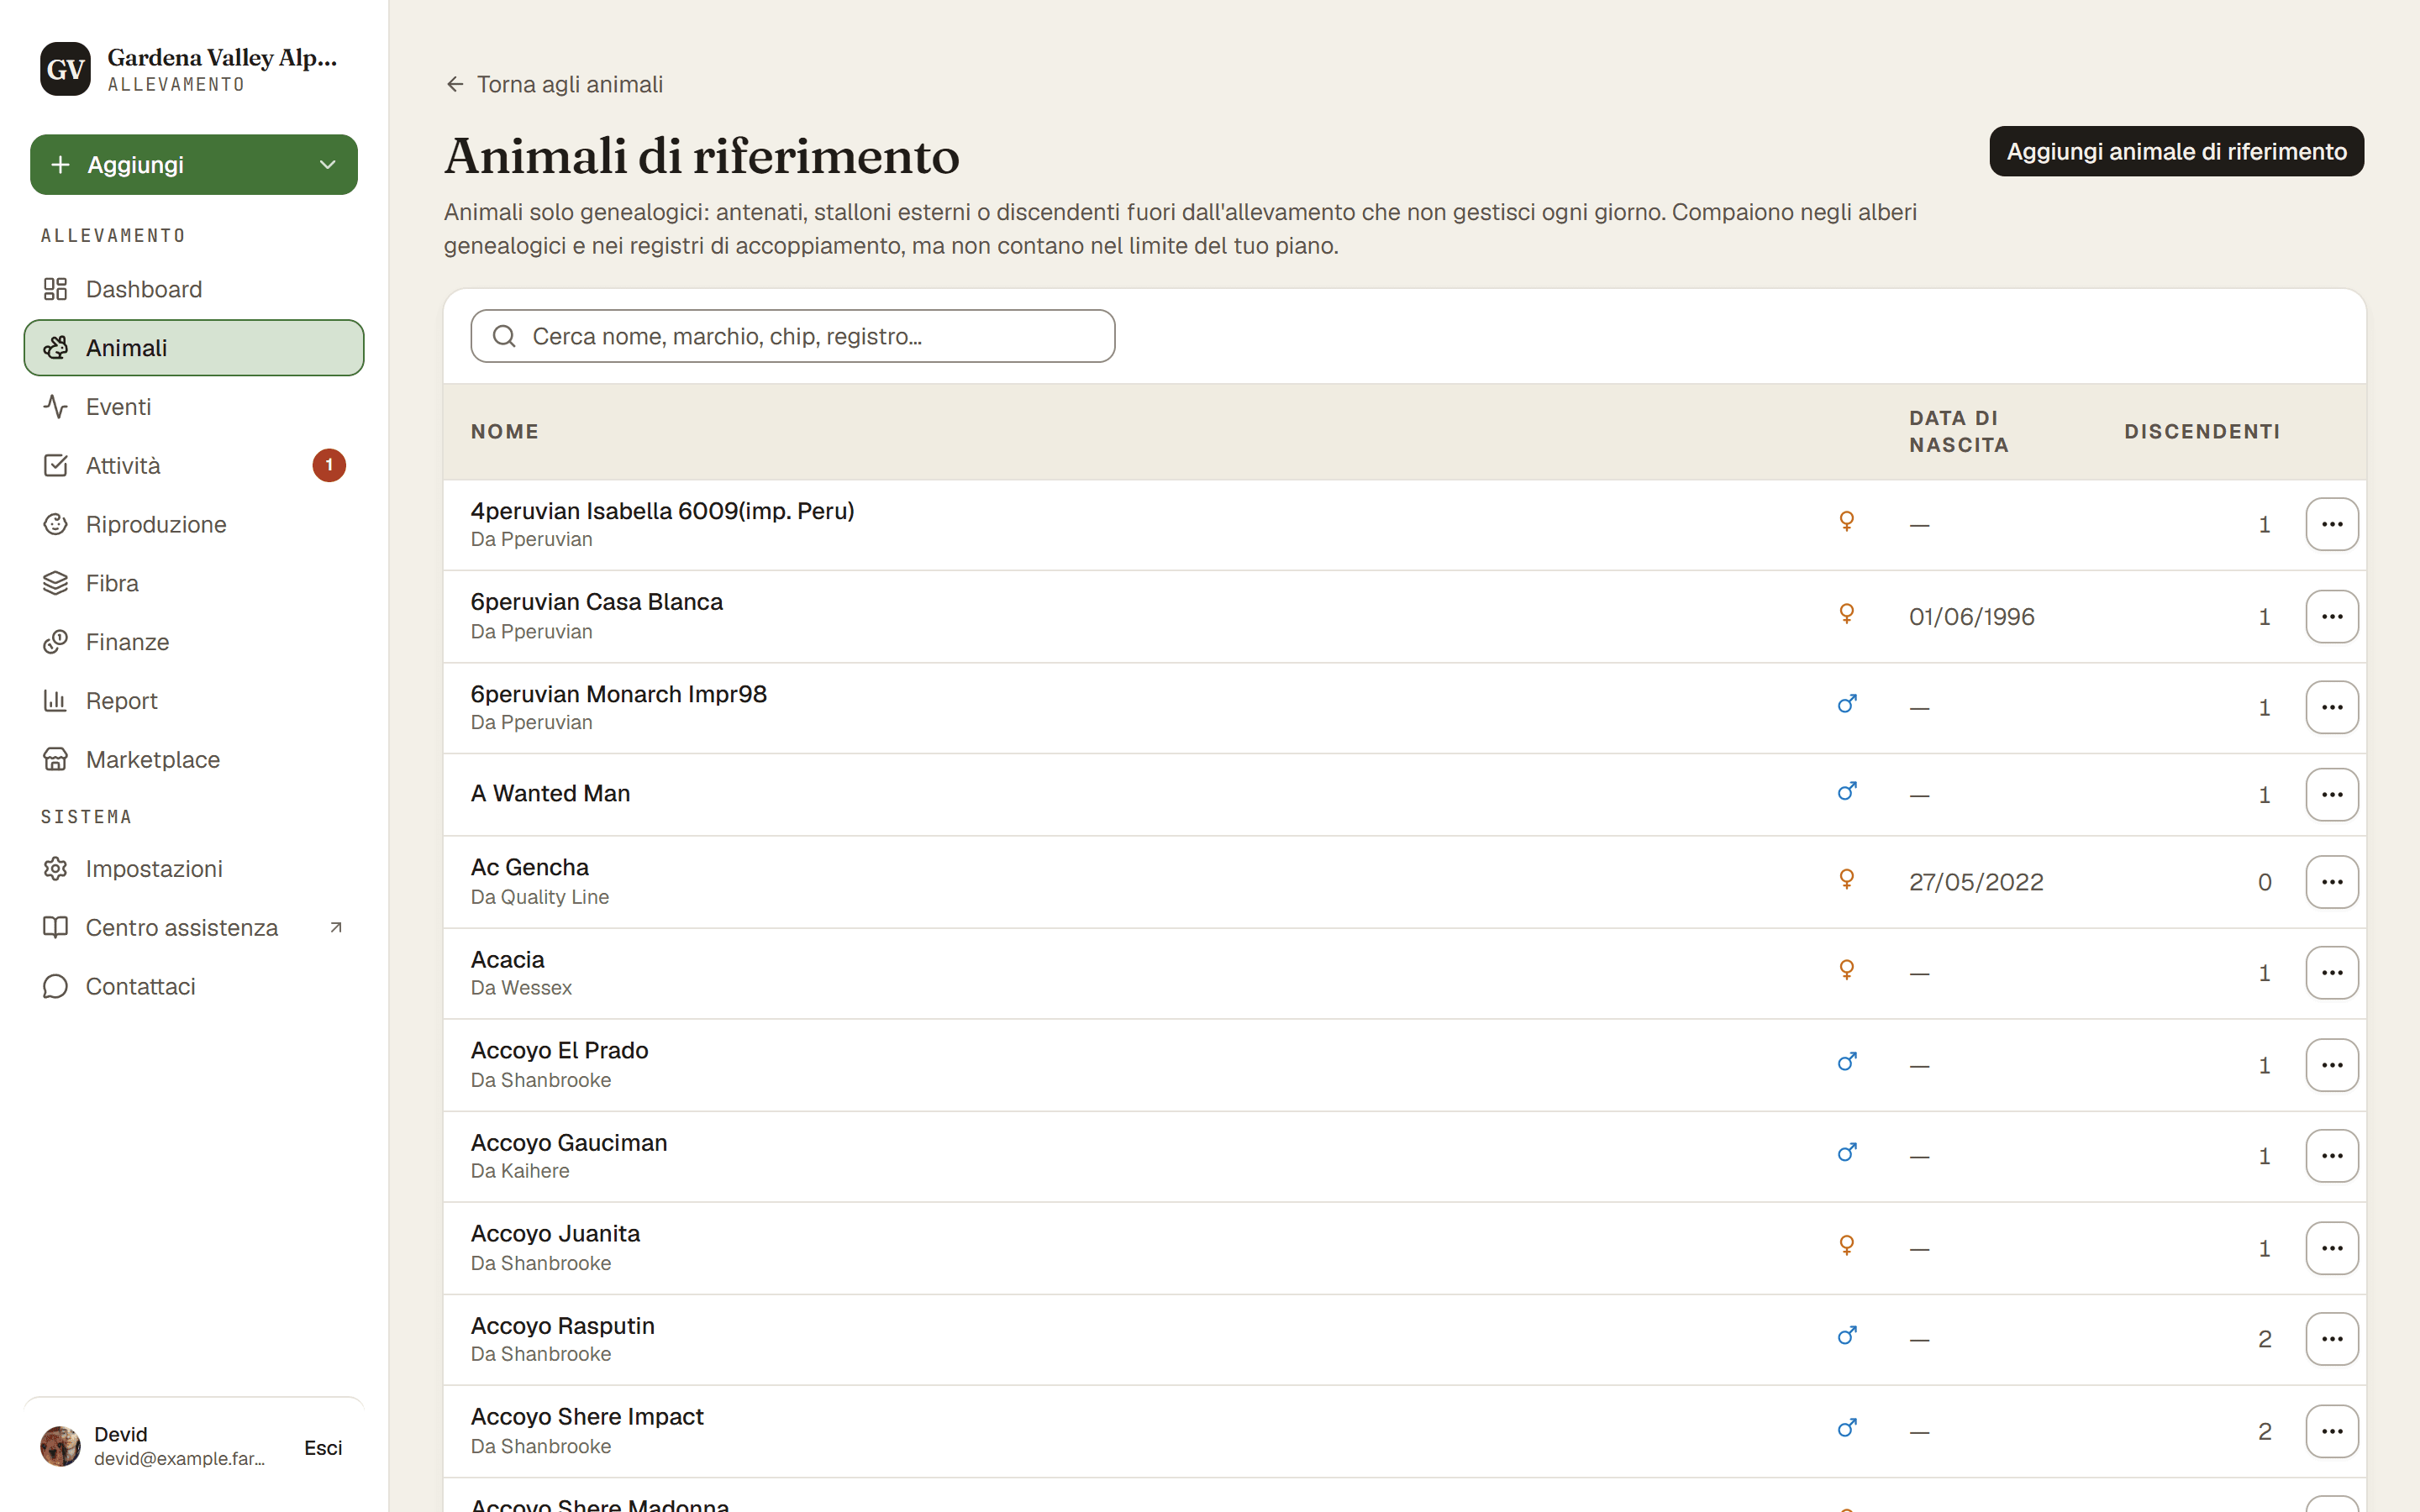The height and width of the screenshot is (1512, 2420).
Task: Go to Eventi section
Action: pos(193,407)
